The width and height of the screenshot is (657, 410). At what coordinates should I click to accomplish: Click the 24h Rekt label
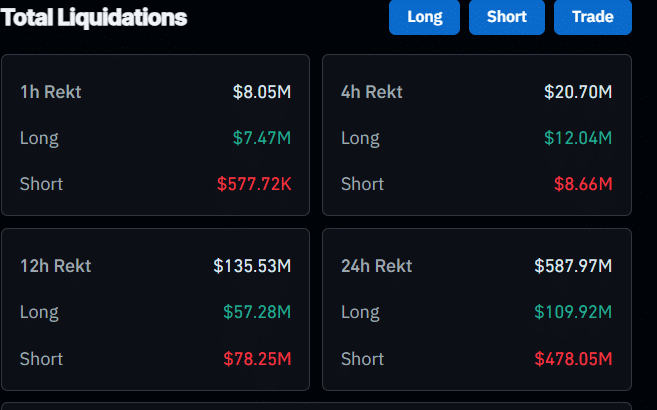377,266
